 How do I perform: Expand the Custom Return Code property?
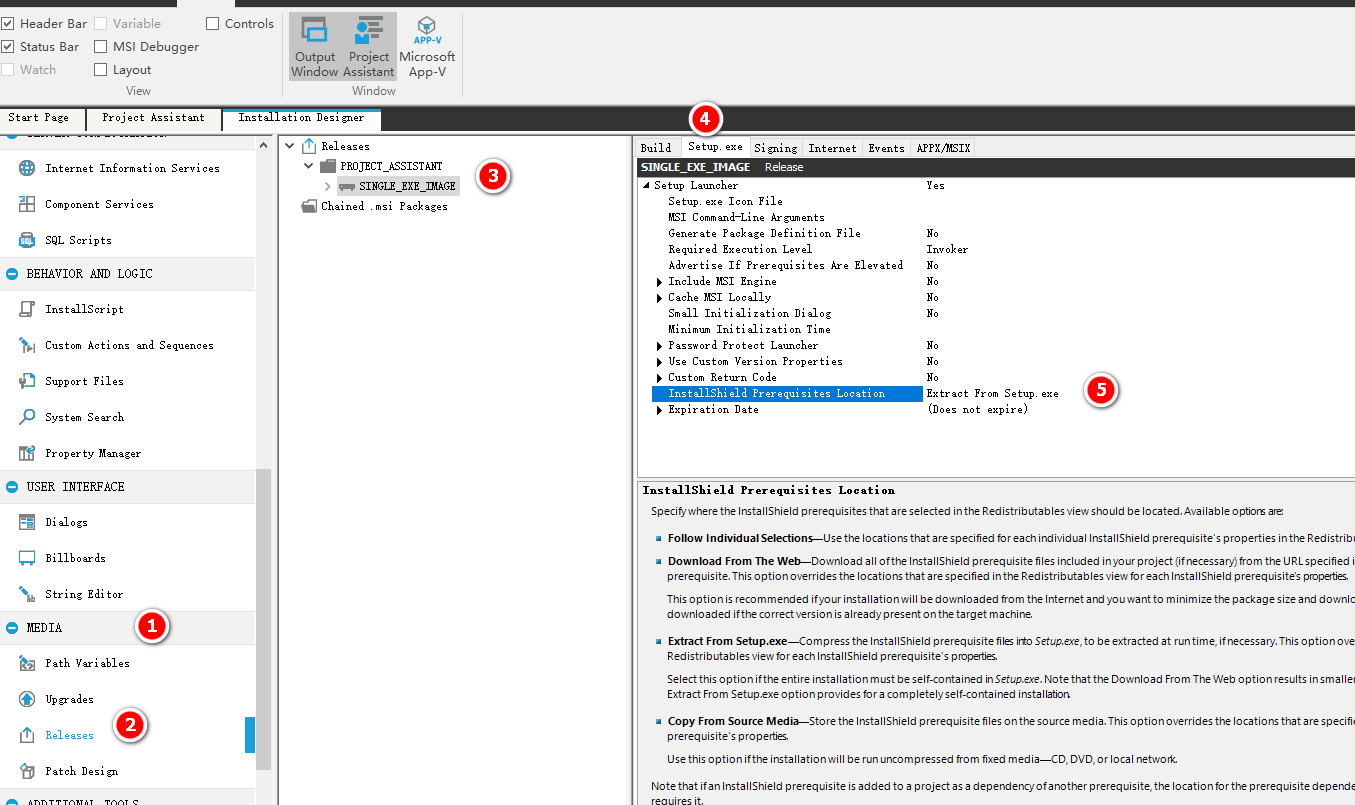[x=659, y=377]
